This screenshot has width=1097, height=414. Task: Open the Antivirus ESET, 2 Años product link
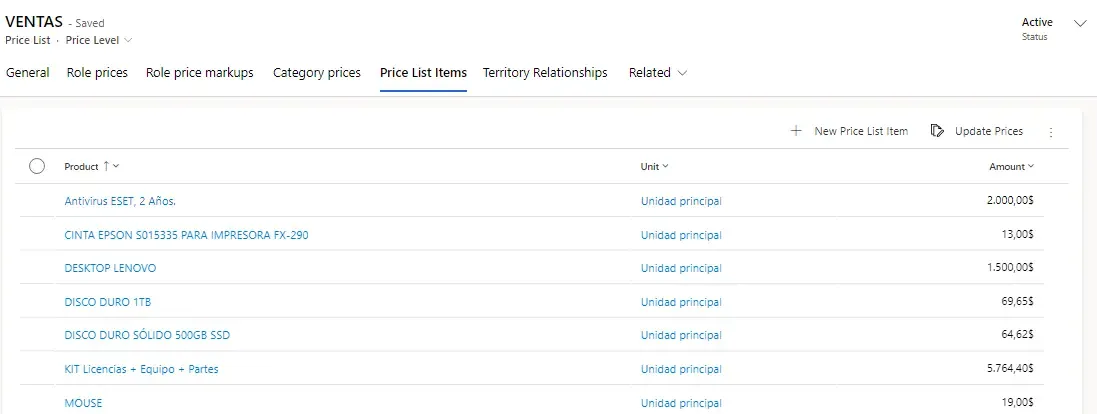click(120, 201)
